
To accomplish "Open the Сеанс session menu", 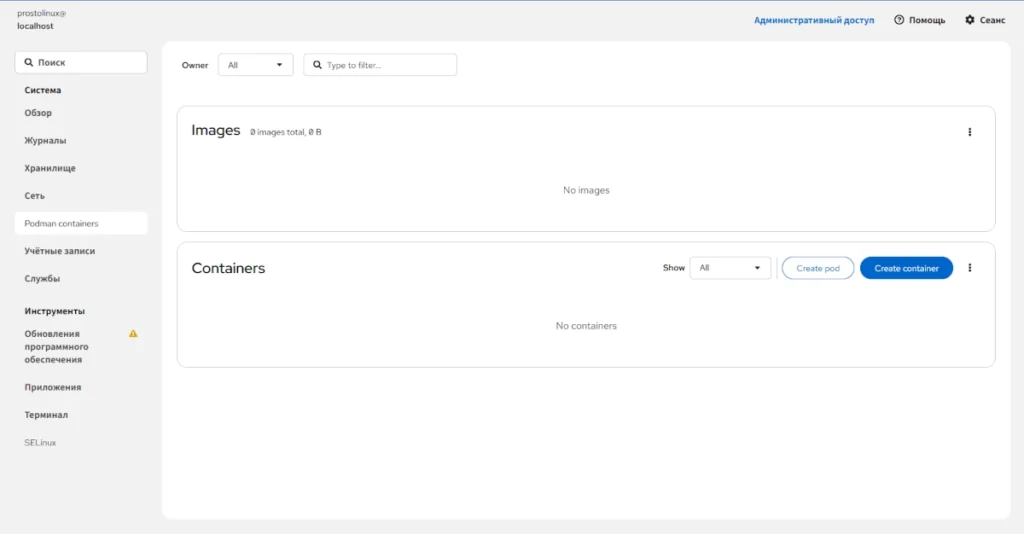I will 985,20.
